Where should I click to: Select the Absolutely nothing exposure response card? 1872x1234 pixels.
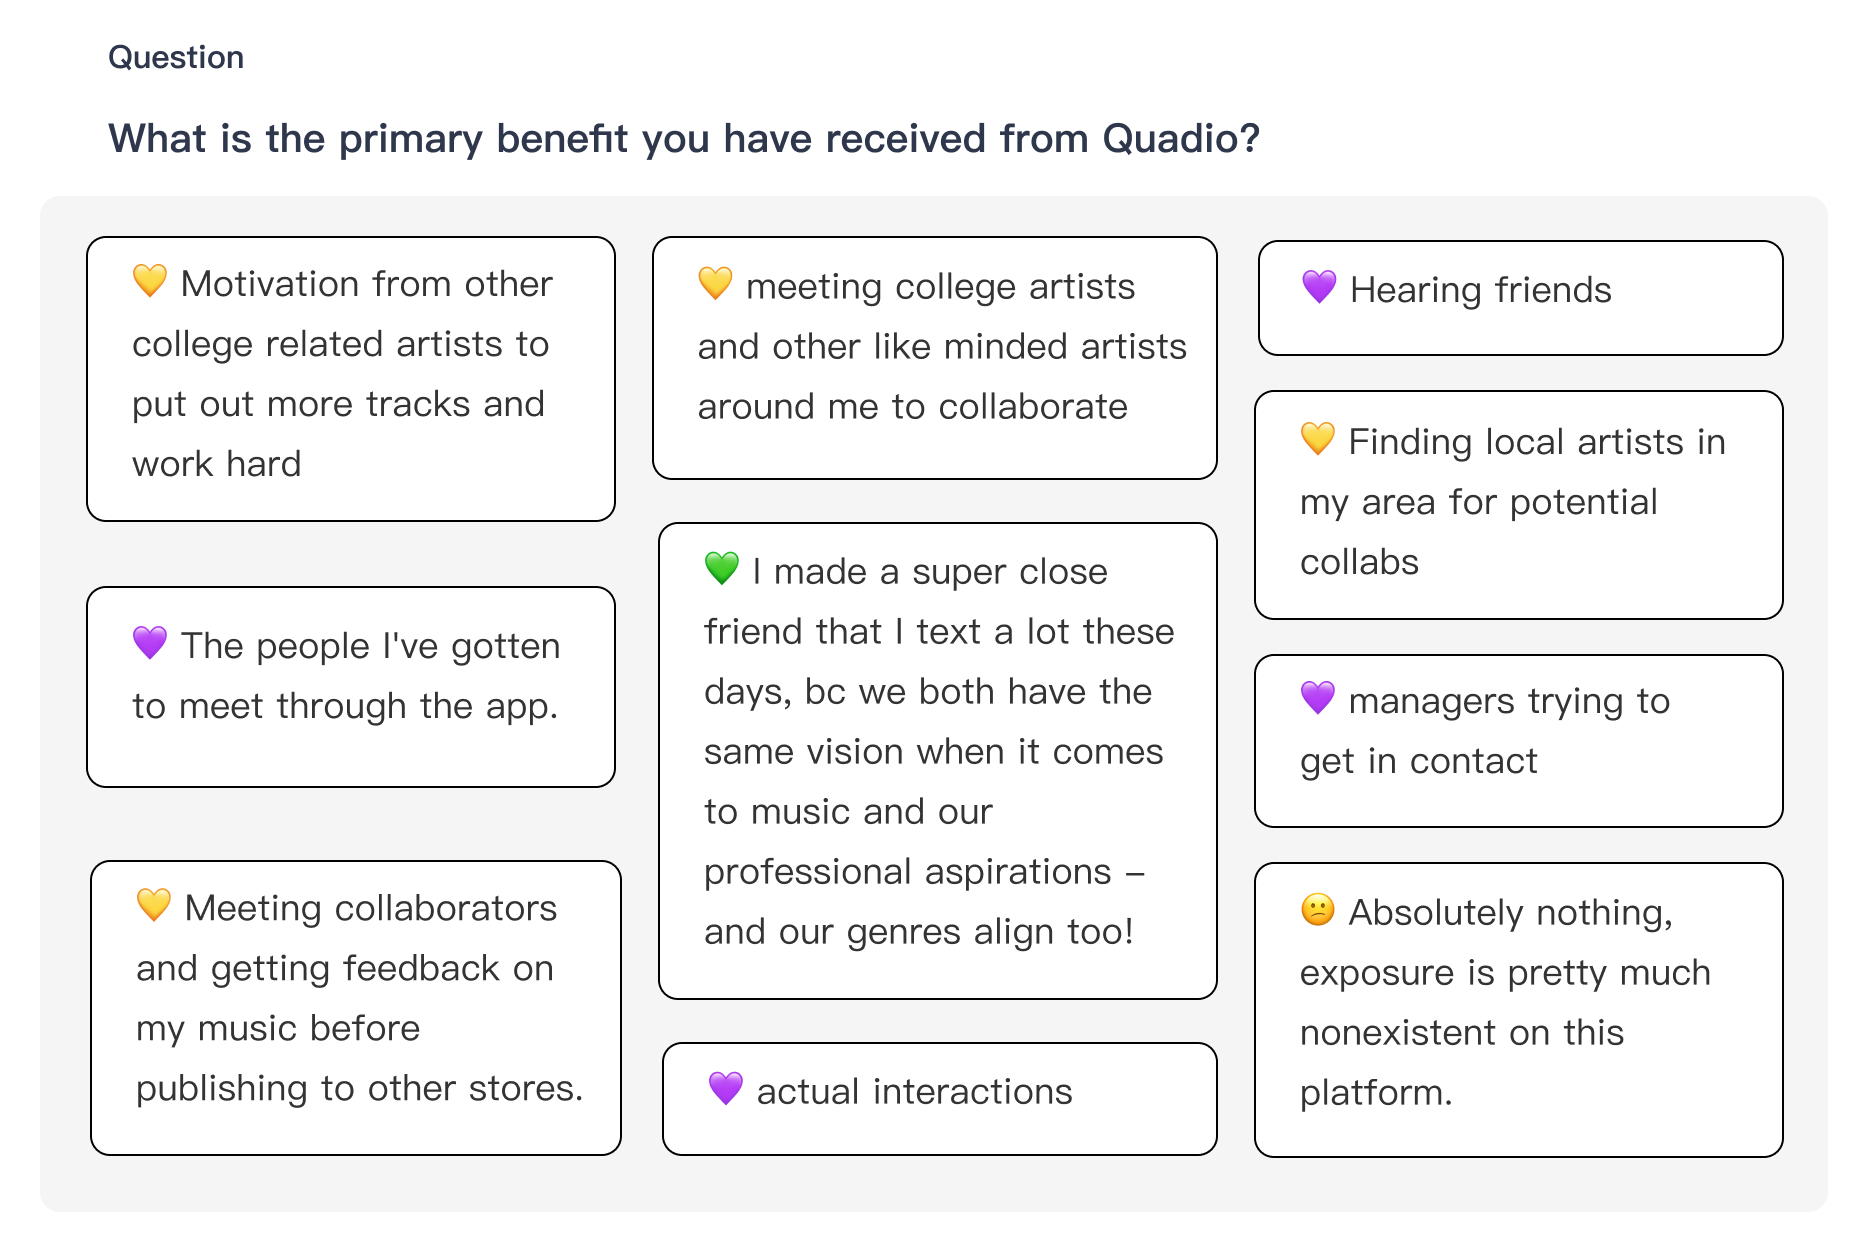[x=1518, y=1010]
